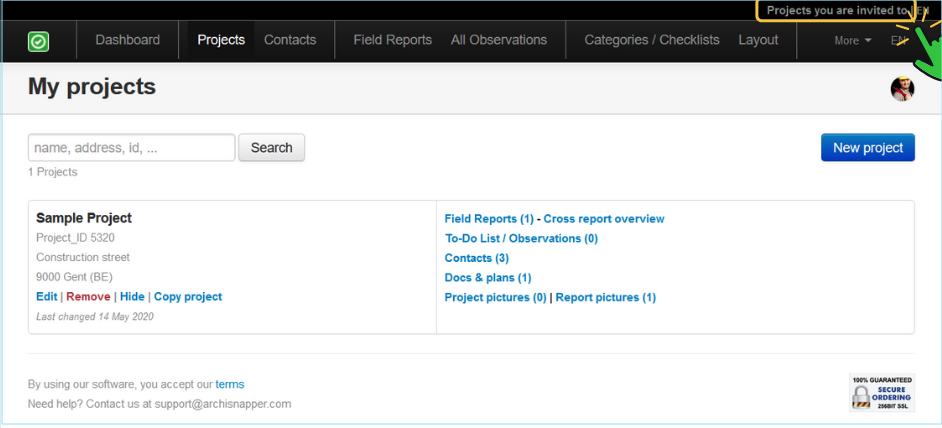Switch to the Layout menu item

click(758, 40)
